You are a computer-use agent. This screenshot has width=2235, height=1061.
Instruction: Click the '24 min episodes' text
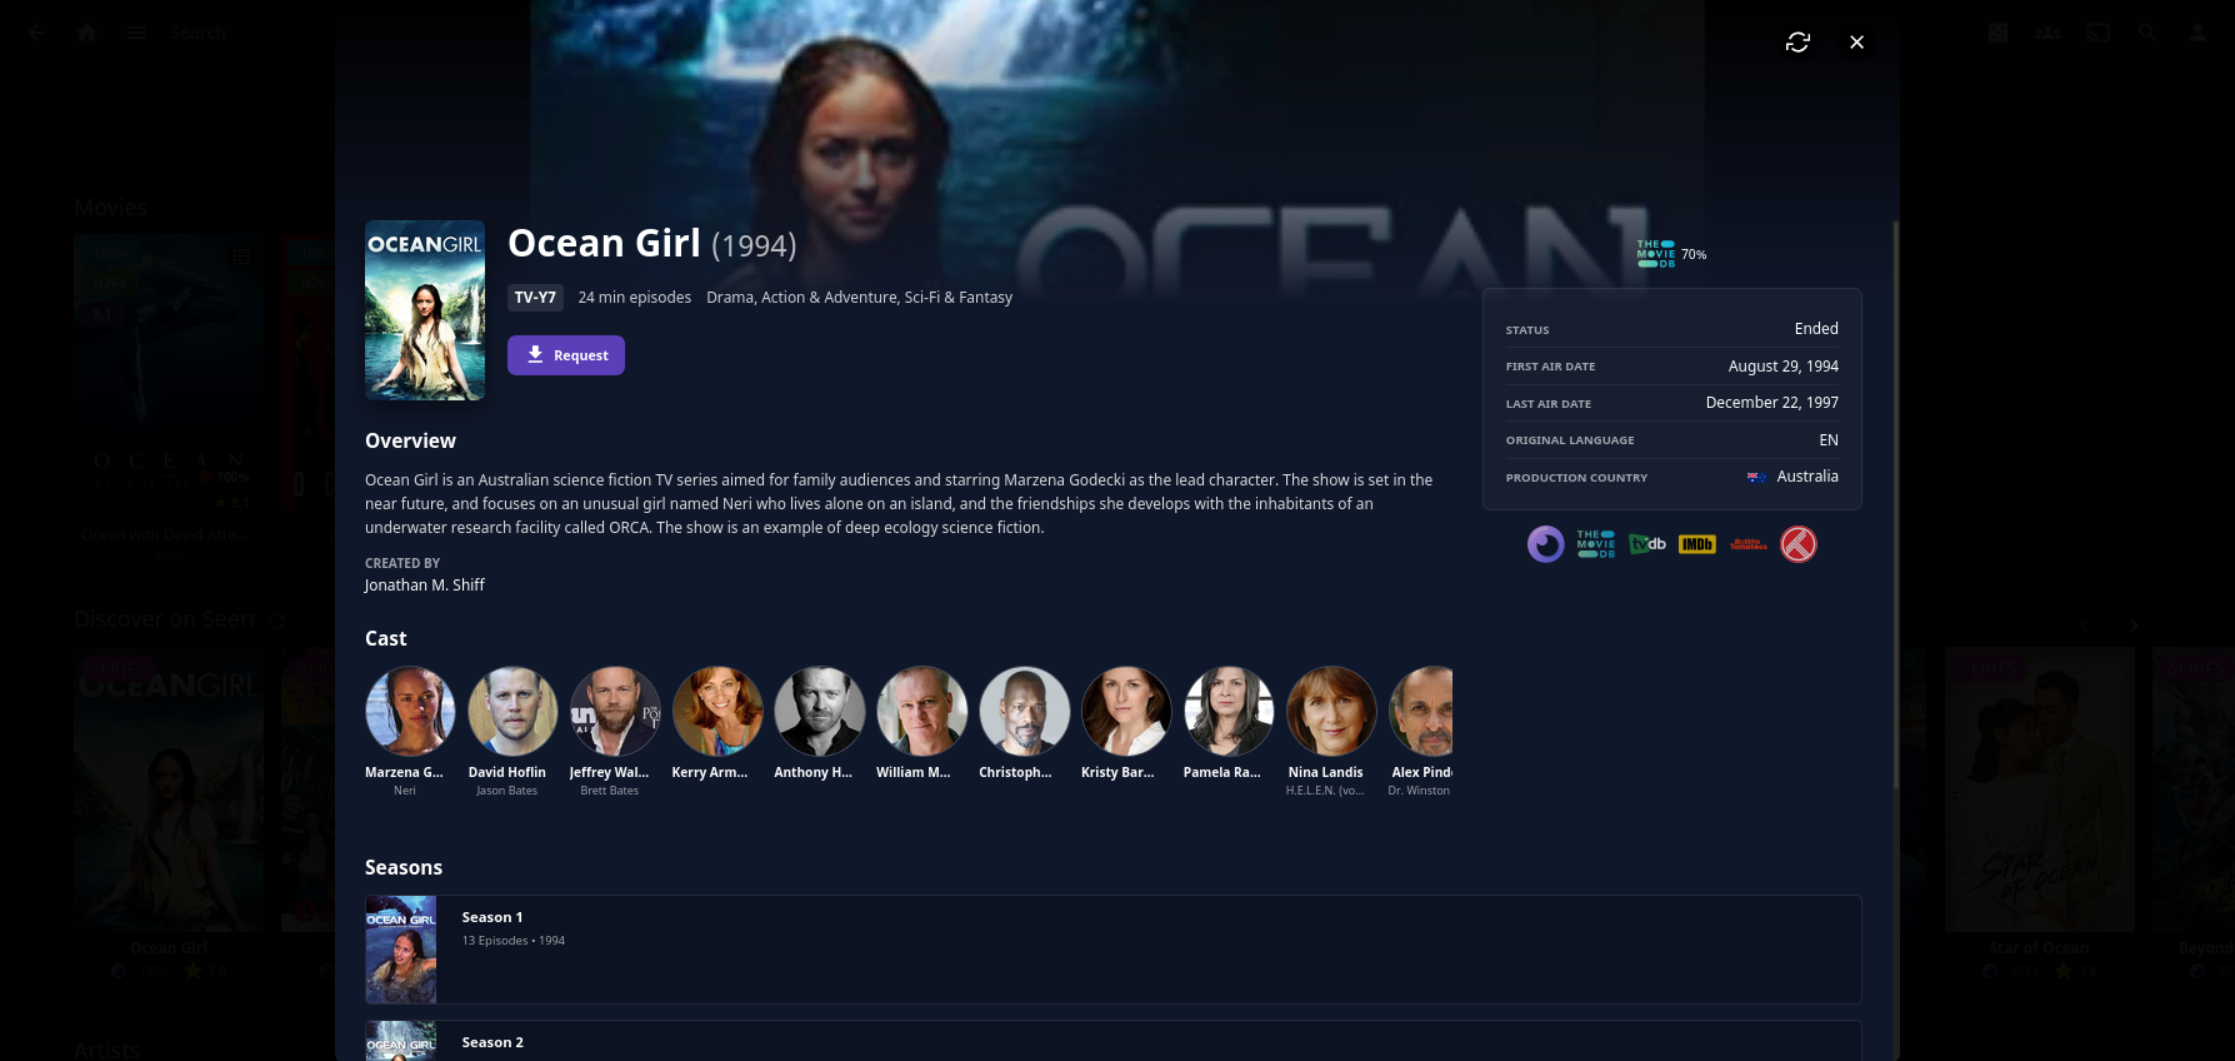[635, 297]
